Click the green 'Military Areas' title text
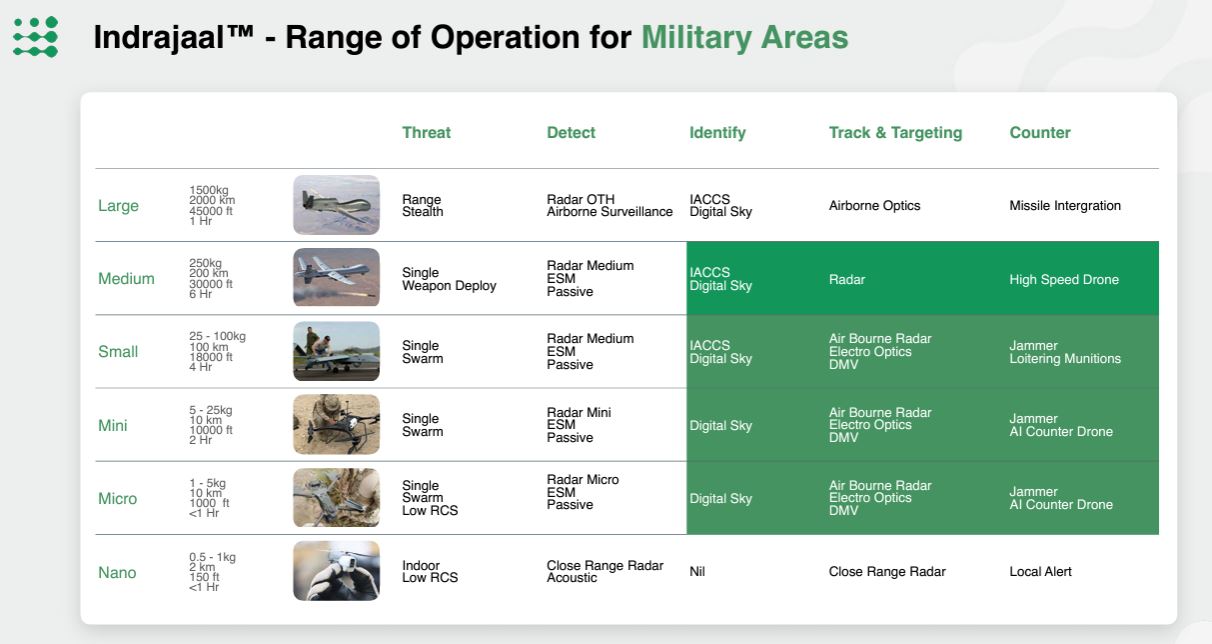This screenshot has height=644, width=1212. point(744,38)
